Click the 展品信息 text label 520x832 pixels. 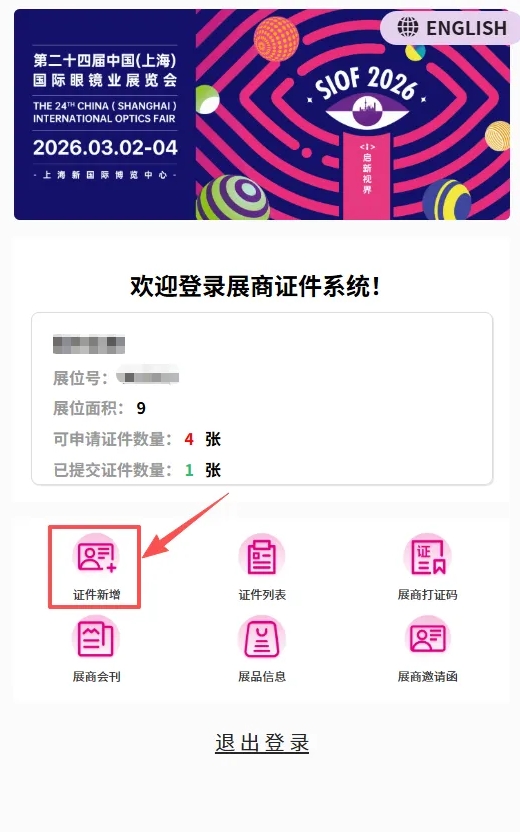point(262,677)
